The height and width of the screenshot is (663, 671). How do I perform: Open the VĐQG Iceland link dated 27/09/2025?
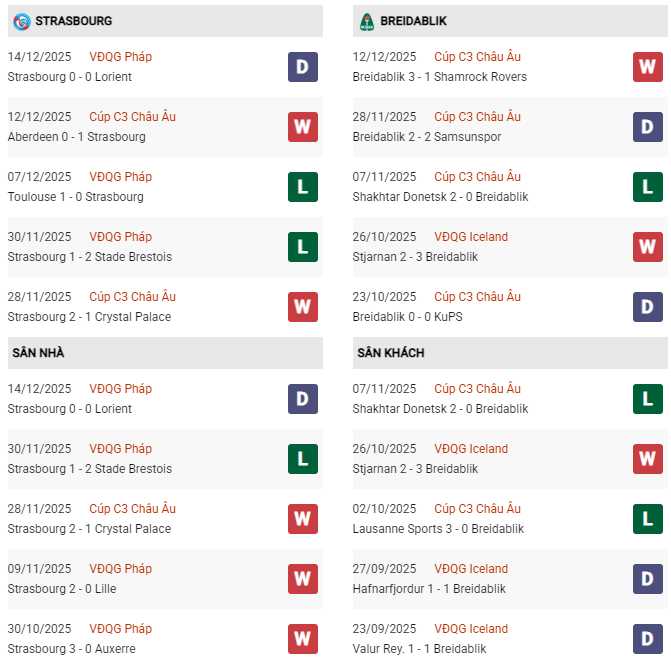click(471, 569)
